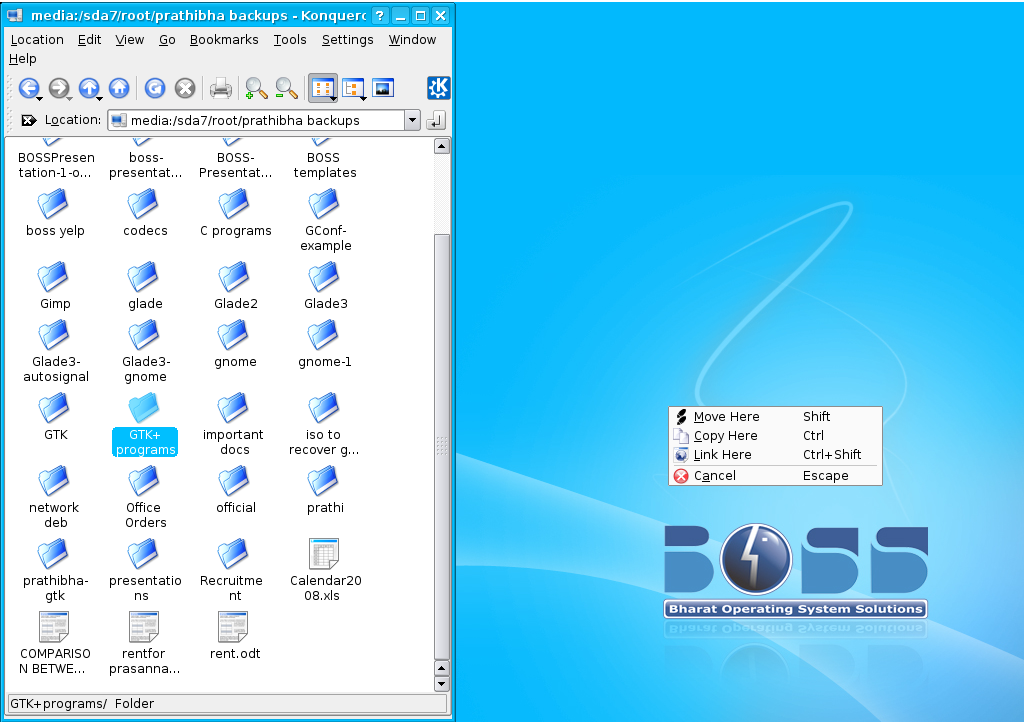Click the vertical scrollbar thumb
1024x725 pixels.
[441, 447]
